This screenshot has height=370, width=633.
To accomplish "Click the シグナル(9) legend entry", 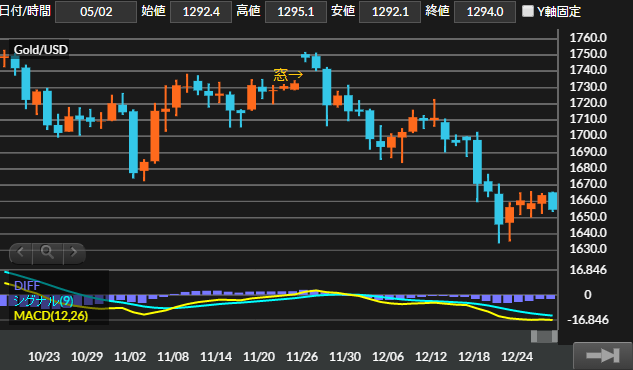I will click(x=43, y=301).
